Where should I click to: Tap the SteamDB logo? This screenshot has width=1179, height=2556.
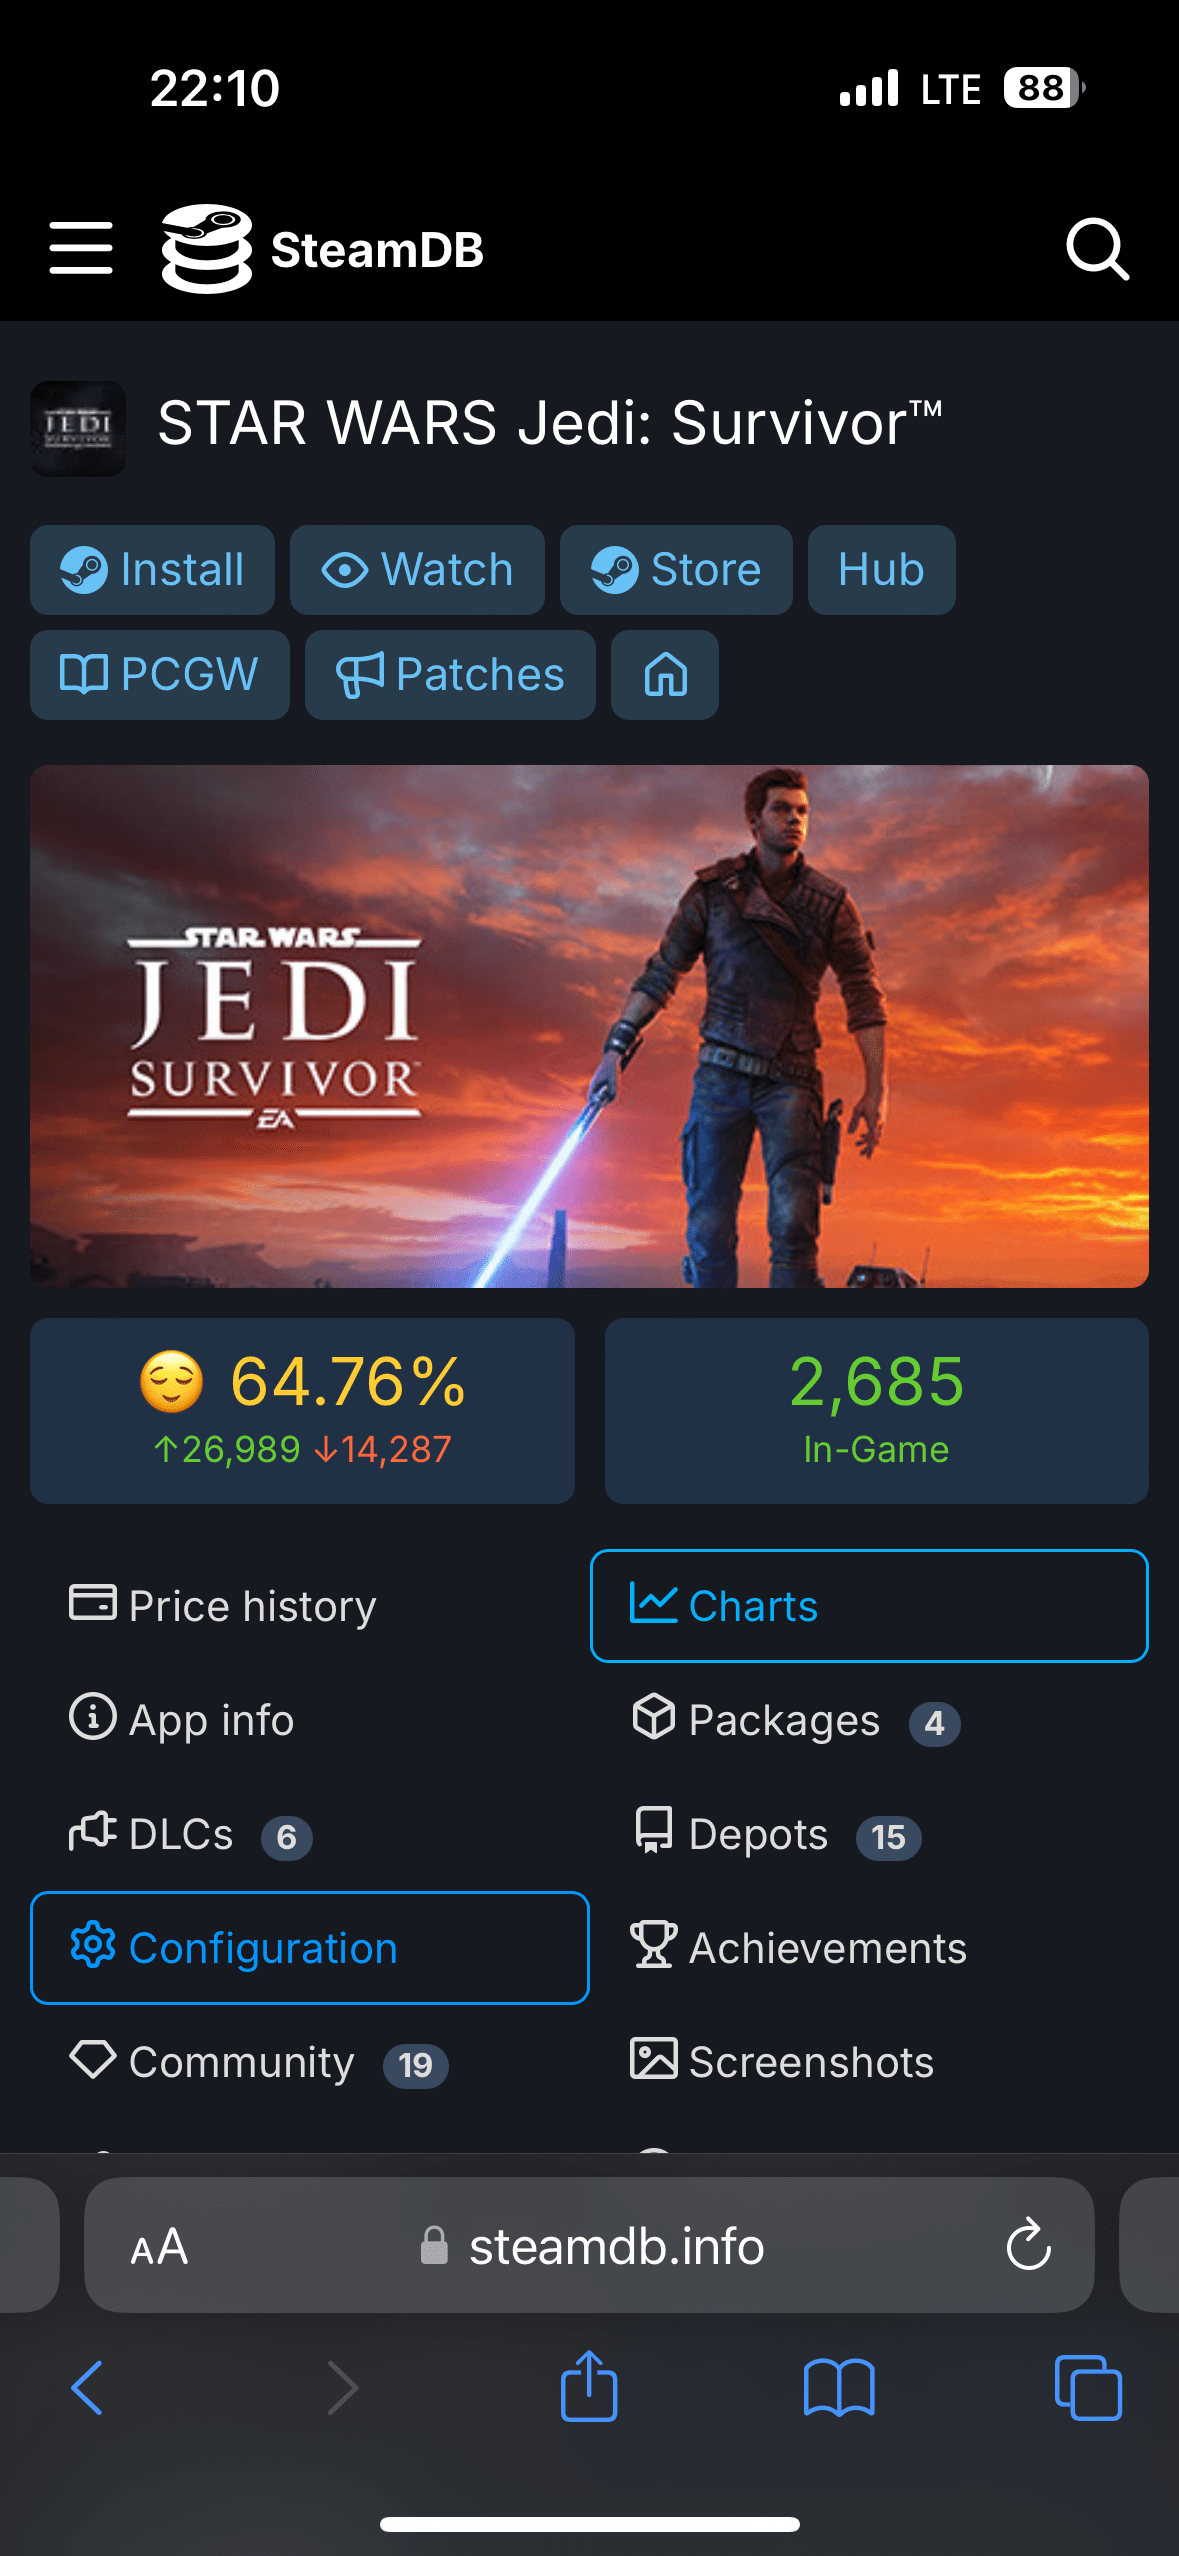tap(322, 249)
